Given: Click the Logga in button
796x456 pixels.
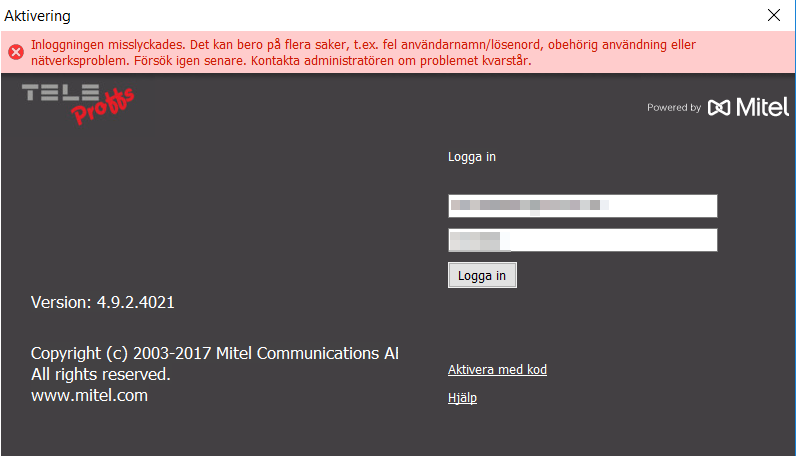Looking at the screenshot, I should pyautogui.click(x=482, y=275).
